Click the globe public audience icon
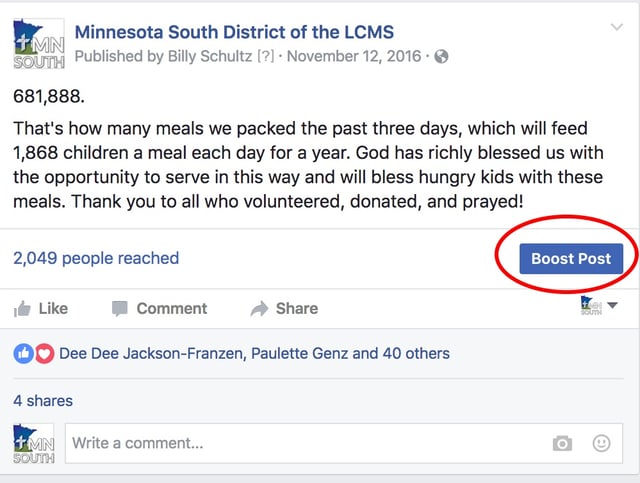Screen dimensions: 640x483 [x=441, y=56]
